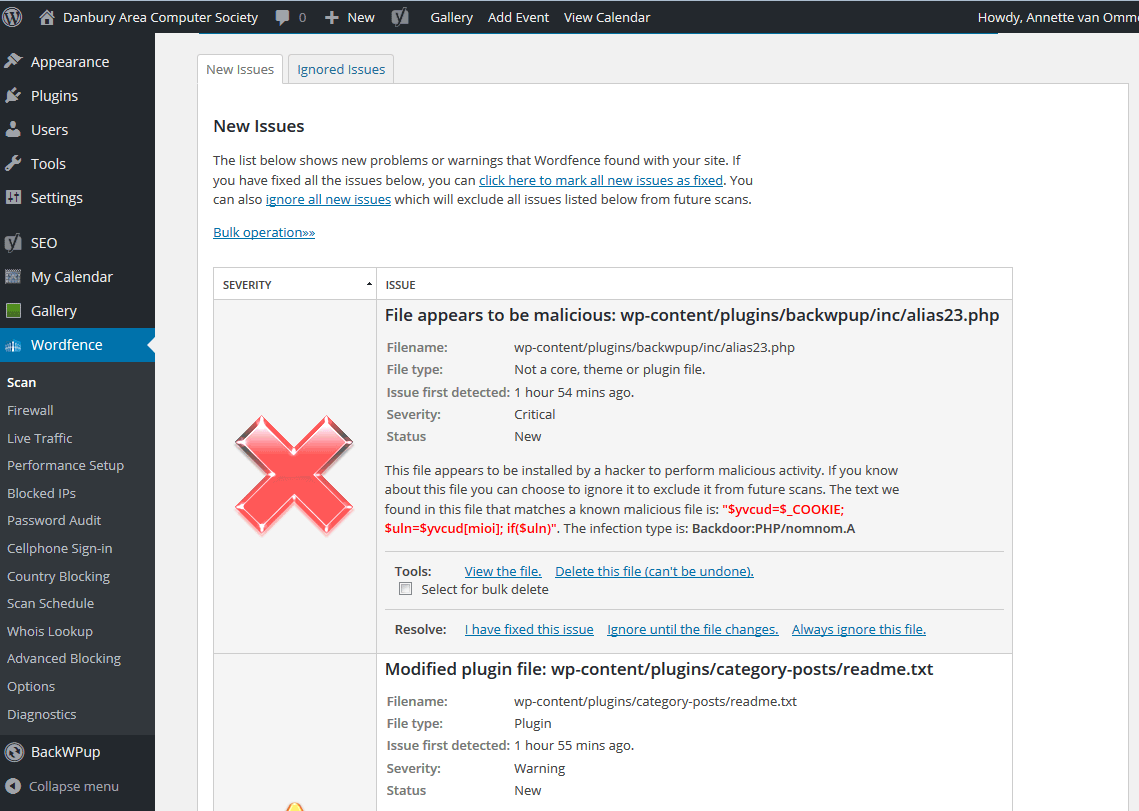Click 'I have fixed this issue' link

[x=529, y=629]
